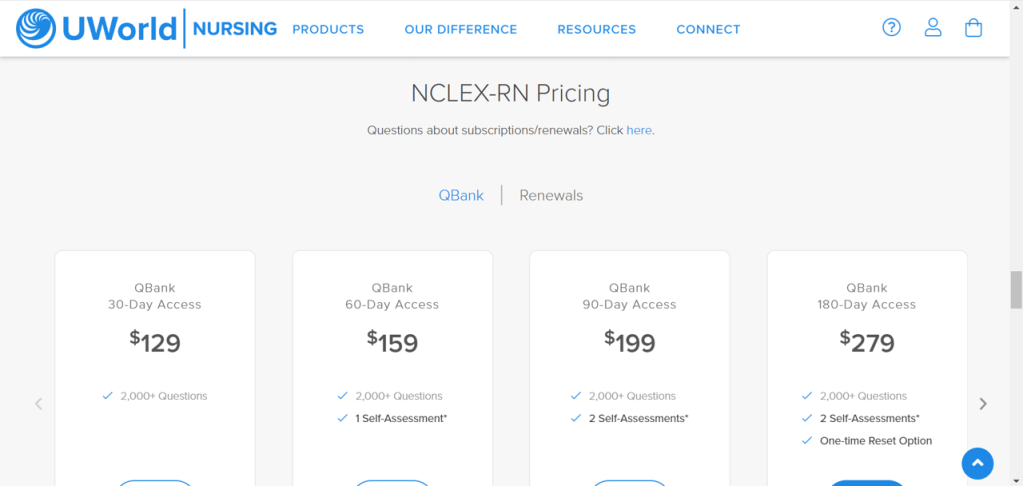Choose the 180-Day Access $279 plan
The width and height of the screenshot is (1023, 486).
[x=867, y=340]
